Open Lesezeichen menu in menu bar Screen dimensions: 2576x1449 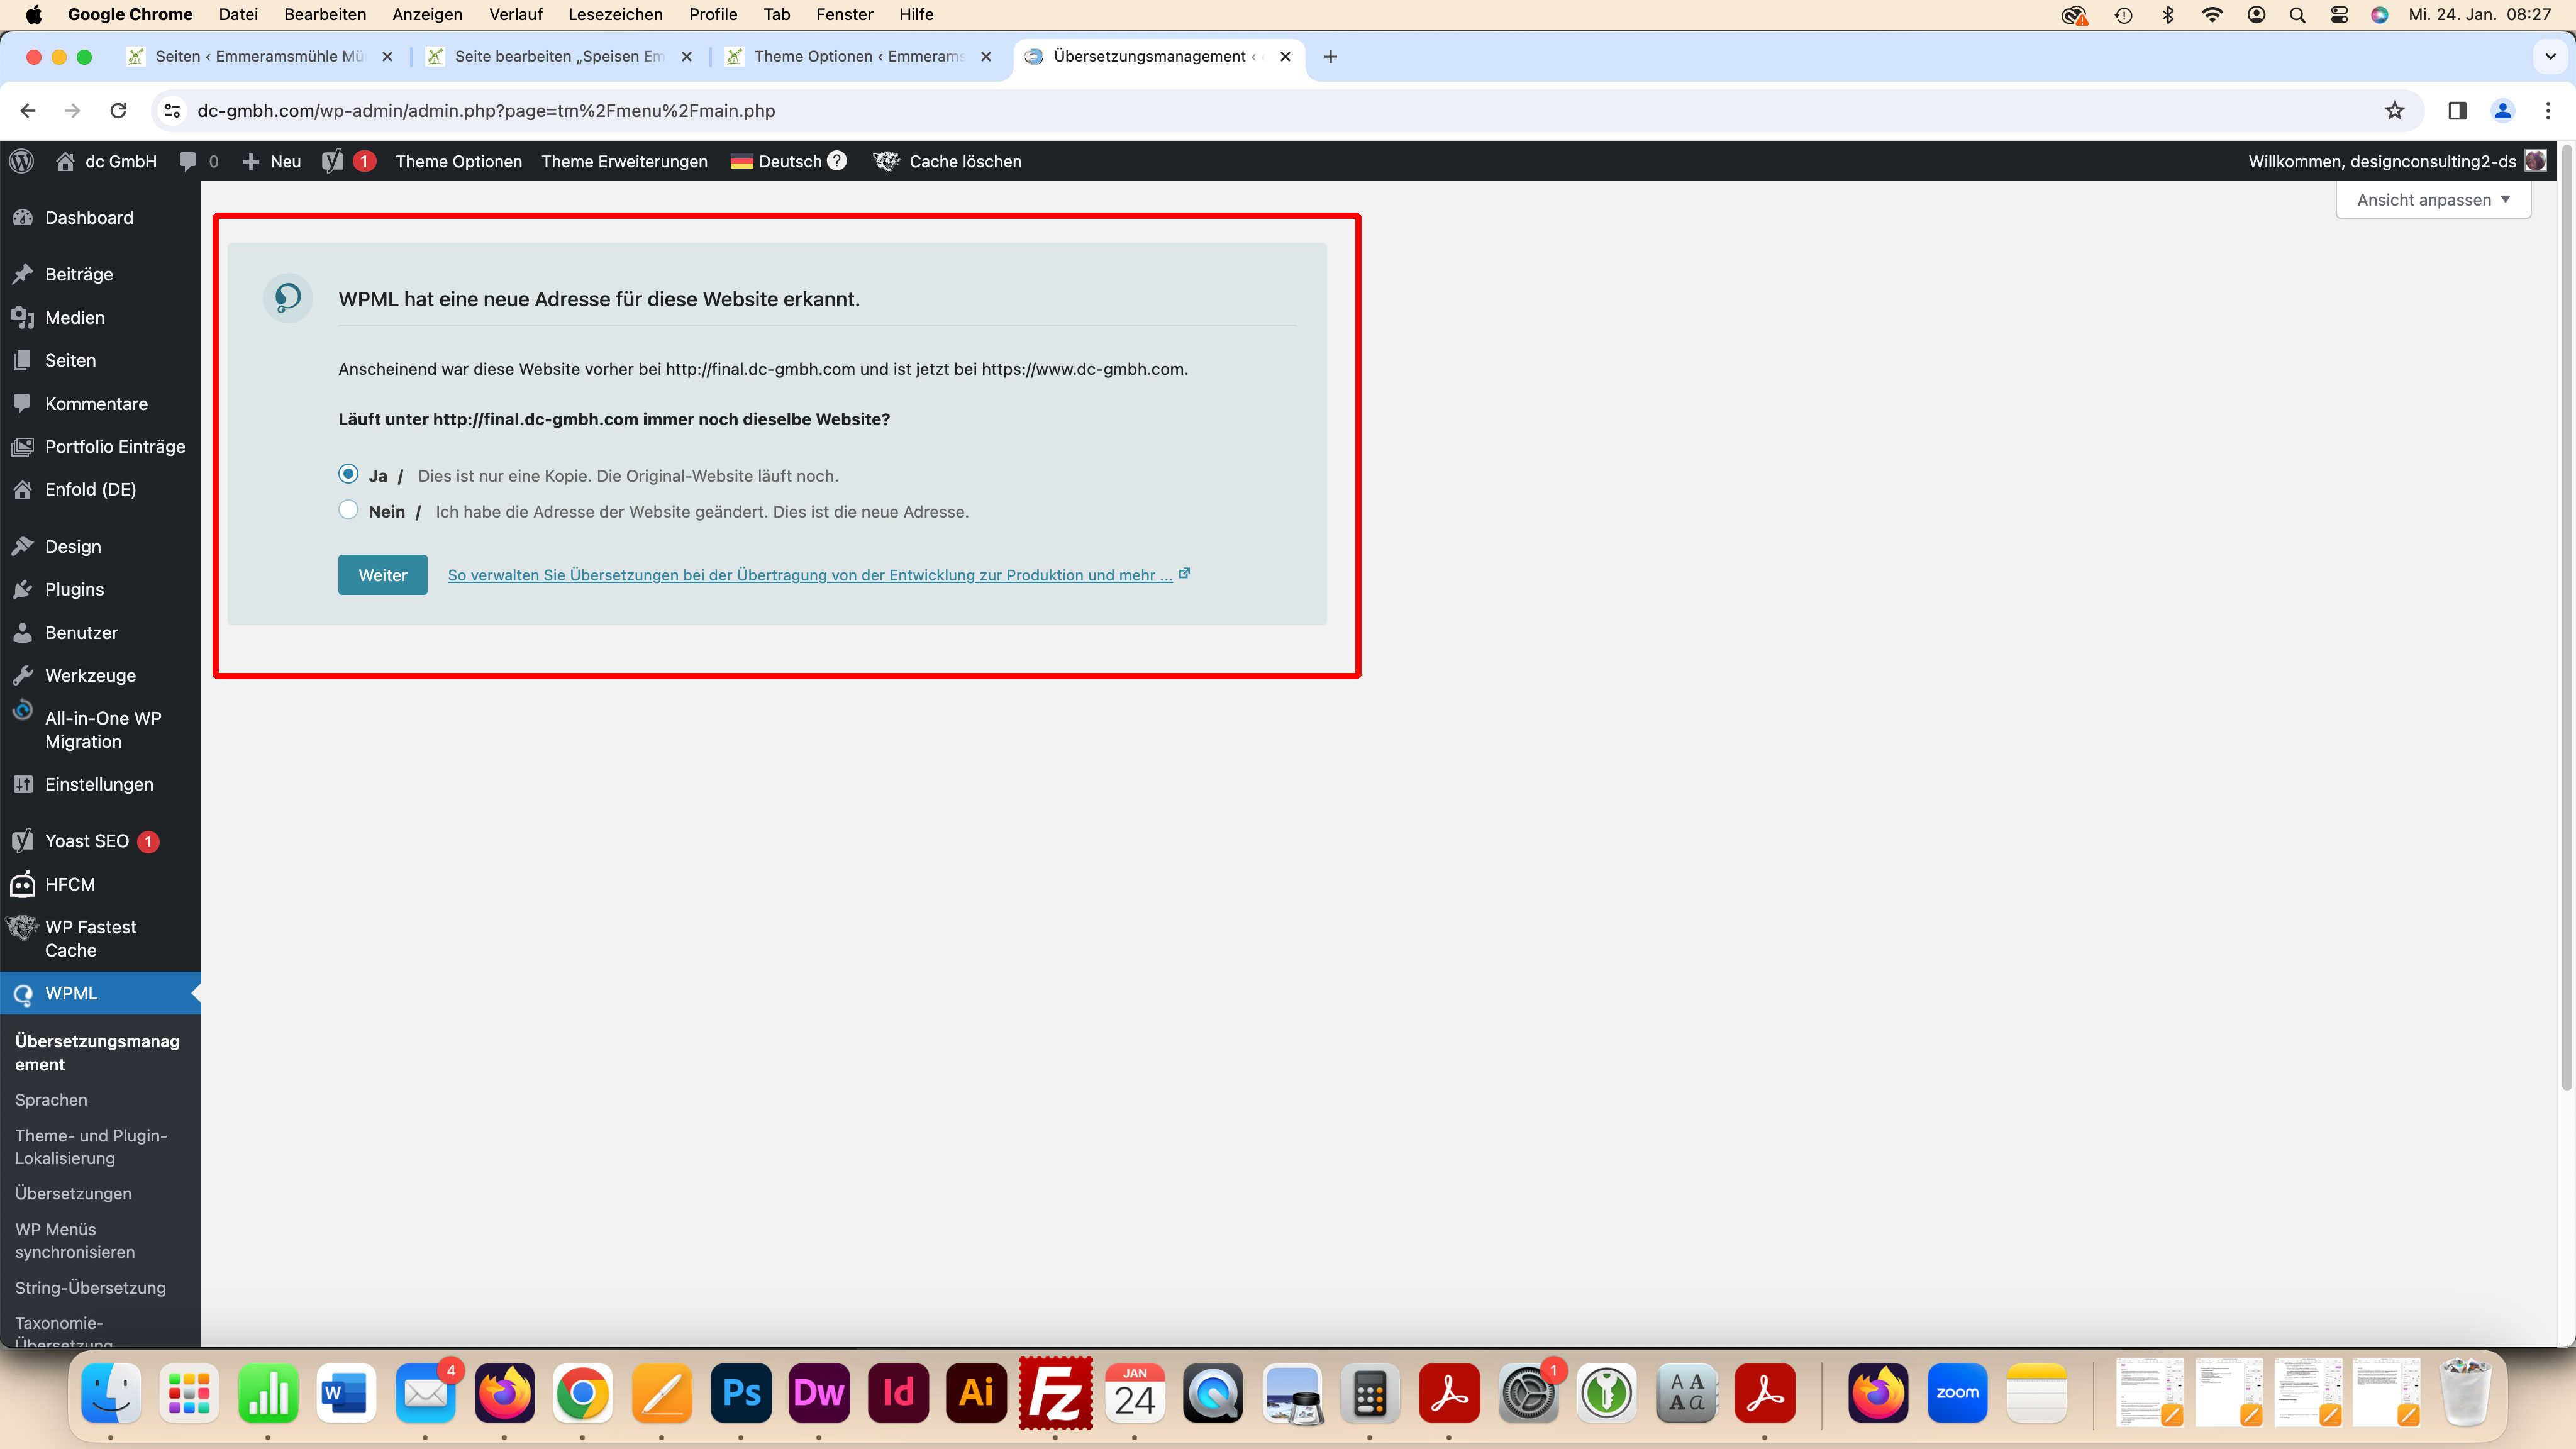click(x=615, y=14)
